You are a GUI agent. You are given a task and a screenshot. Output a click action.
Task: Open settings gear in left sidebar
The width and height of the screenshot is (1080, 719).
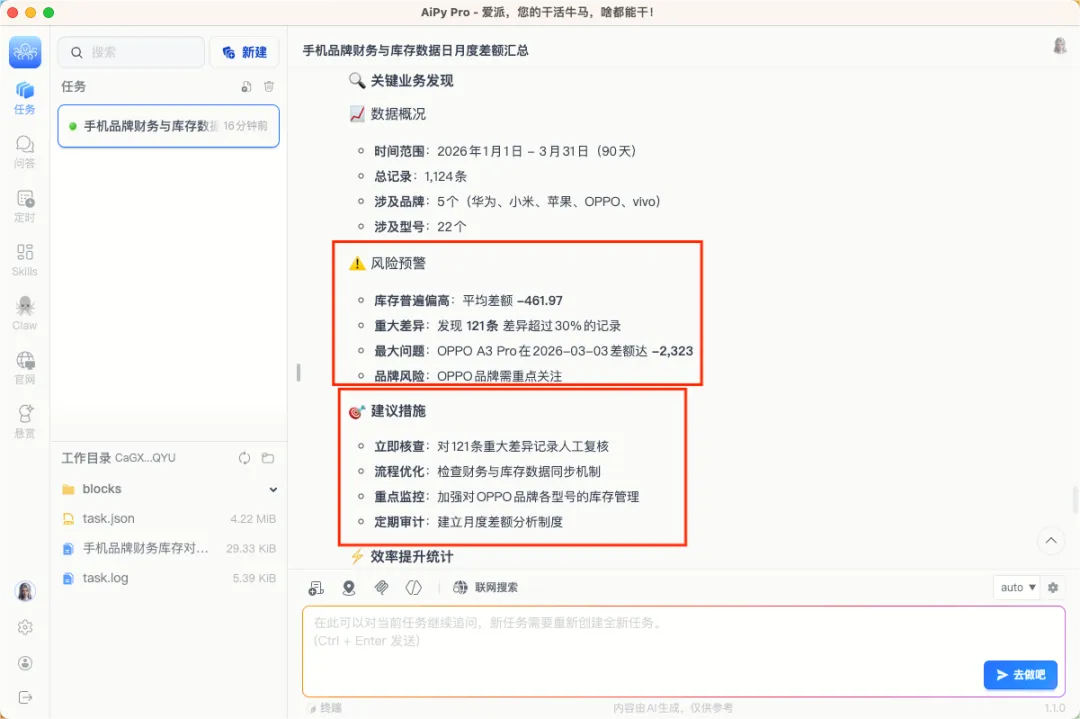point(25,627)
